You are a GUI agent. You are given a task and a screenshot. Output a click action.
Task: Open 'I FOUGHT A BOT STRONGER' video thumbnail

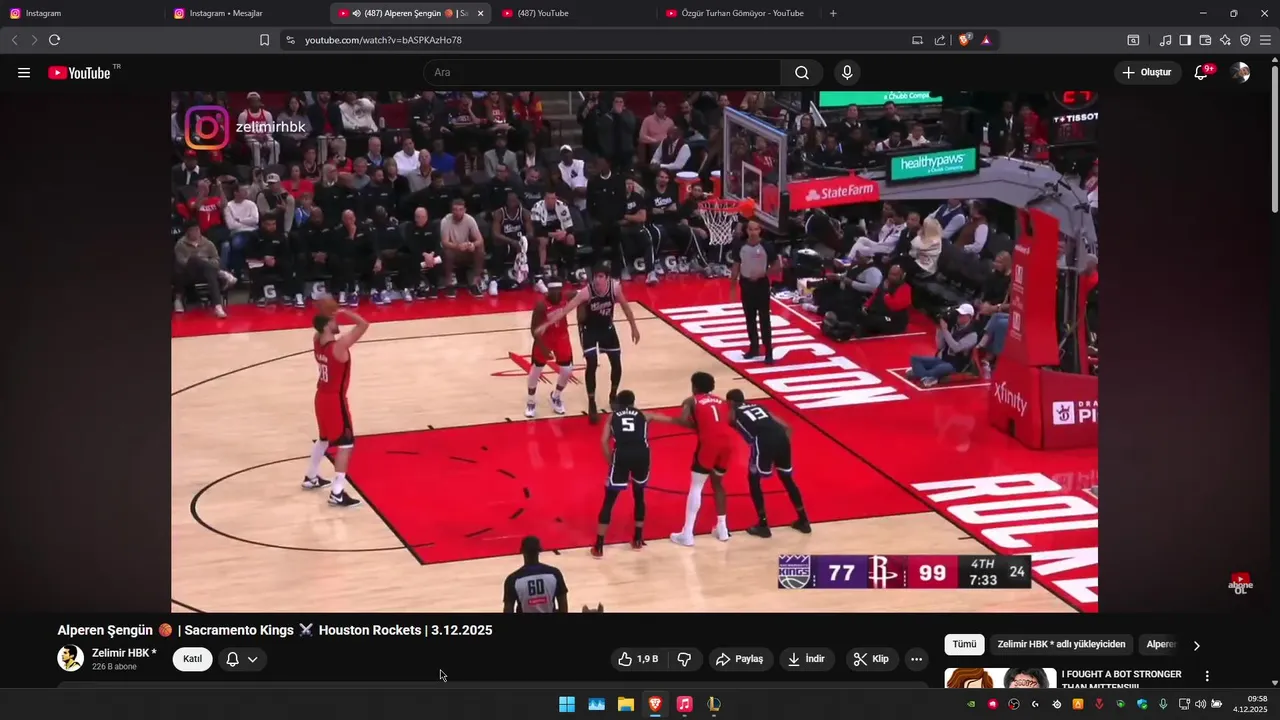[1000, 678]
